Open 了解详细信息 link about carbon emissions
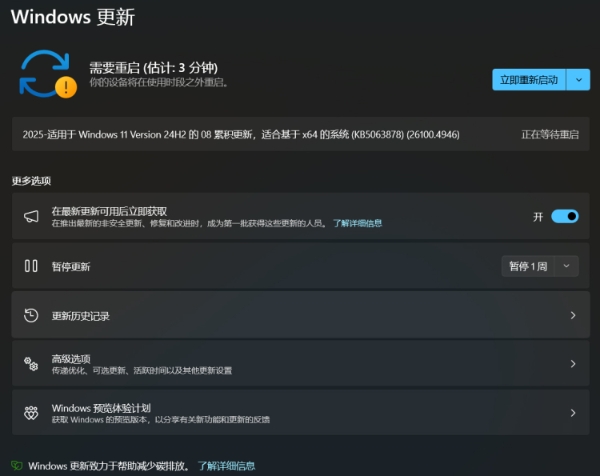Screen dimensions: 600x476 click(226, 466)
